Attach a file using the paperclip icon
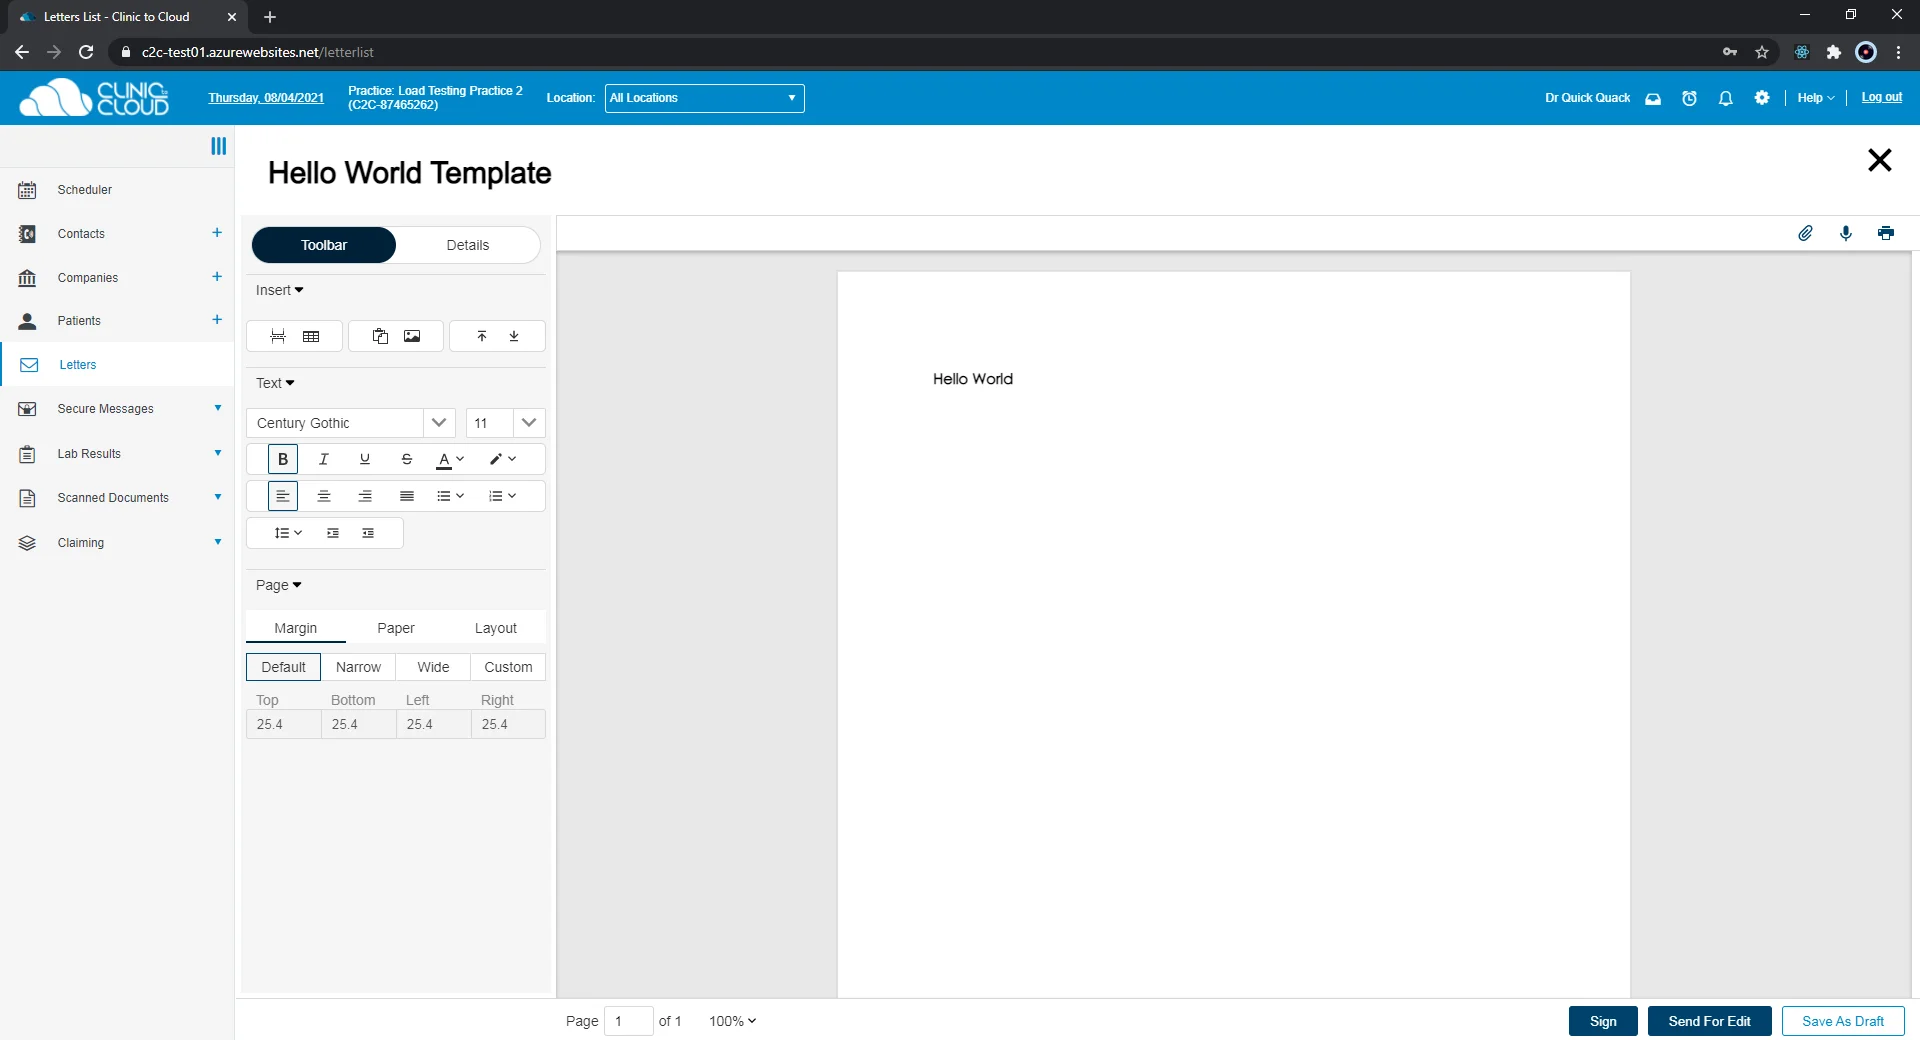The width and height of the screenshot is (1920, 1040). (x=1805, y=233)
